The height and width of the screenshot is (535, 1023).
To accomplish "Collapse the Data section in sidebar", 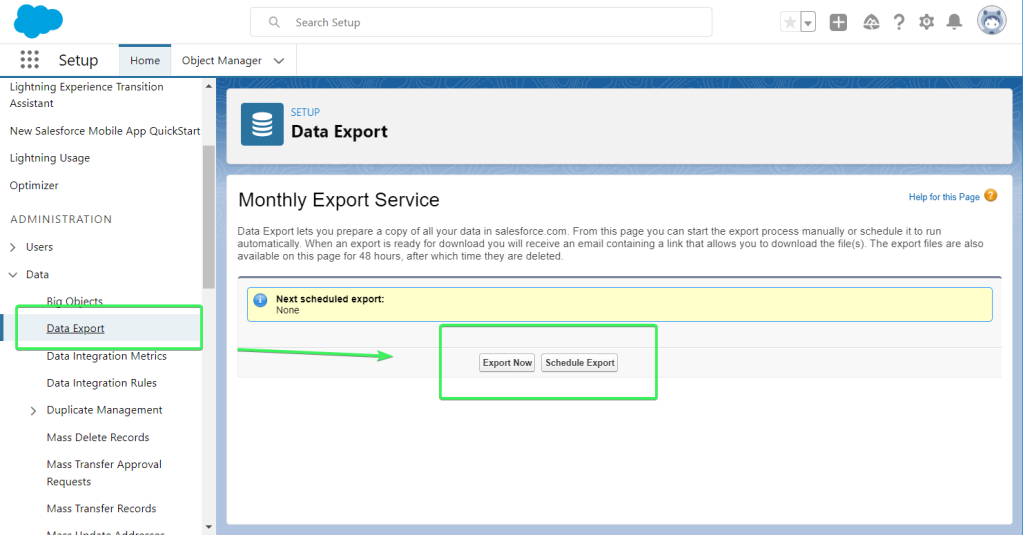I will (x=13, y=274).
